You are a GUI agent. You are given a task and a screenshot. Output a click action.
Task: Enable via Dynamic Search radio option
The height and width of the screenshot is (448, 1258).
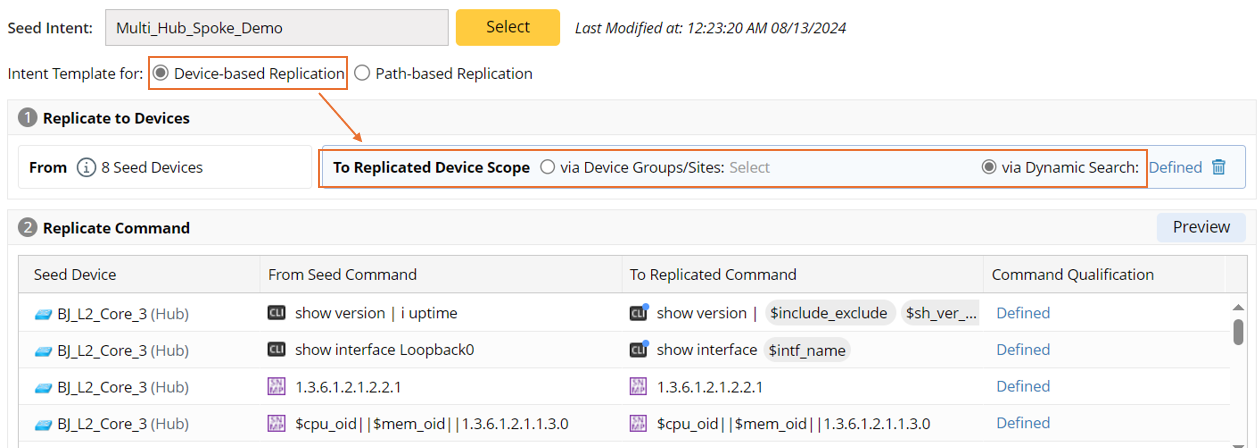coord(989,167)
